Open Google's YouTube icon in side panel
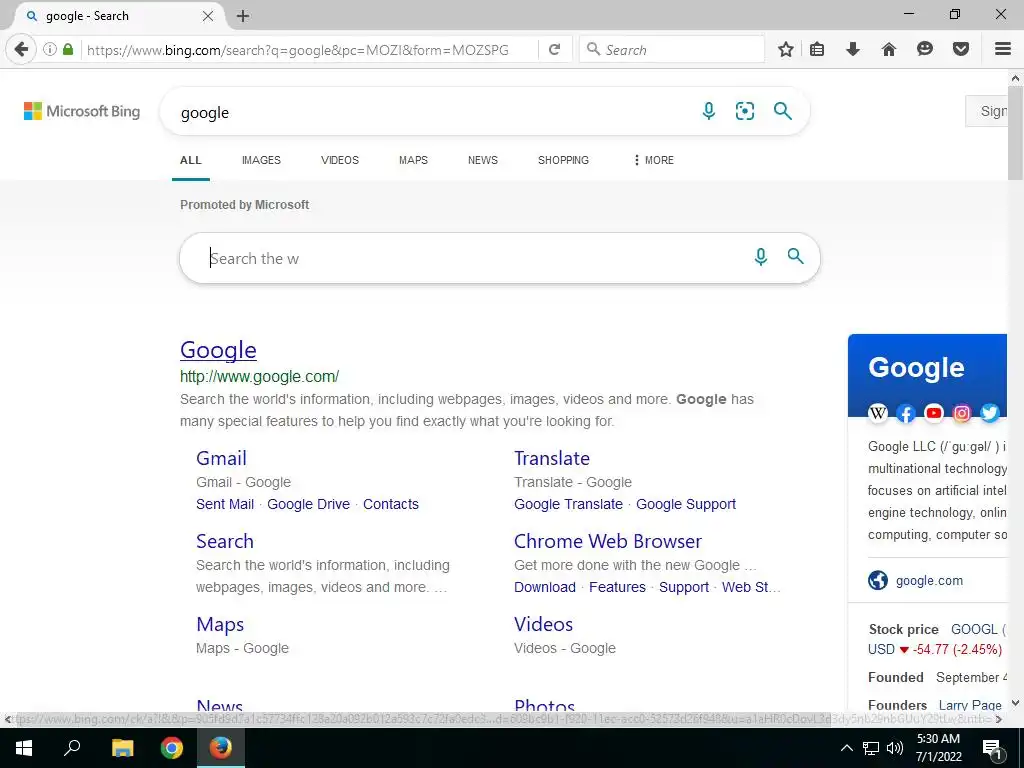 [x=934, y=413]
